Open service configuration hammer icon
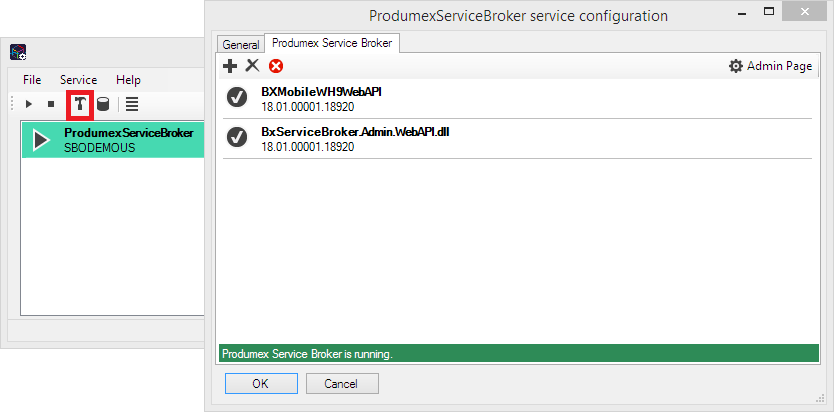The image size is (834, 412). [x=80, y=104]
